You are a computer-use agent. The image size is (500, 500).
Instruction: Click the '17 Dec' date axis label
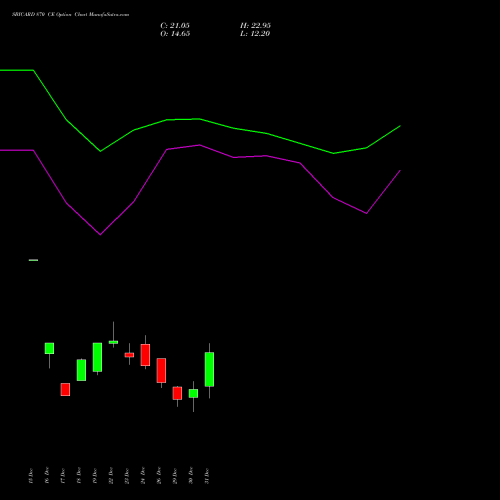tap(63, 476)
